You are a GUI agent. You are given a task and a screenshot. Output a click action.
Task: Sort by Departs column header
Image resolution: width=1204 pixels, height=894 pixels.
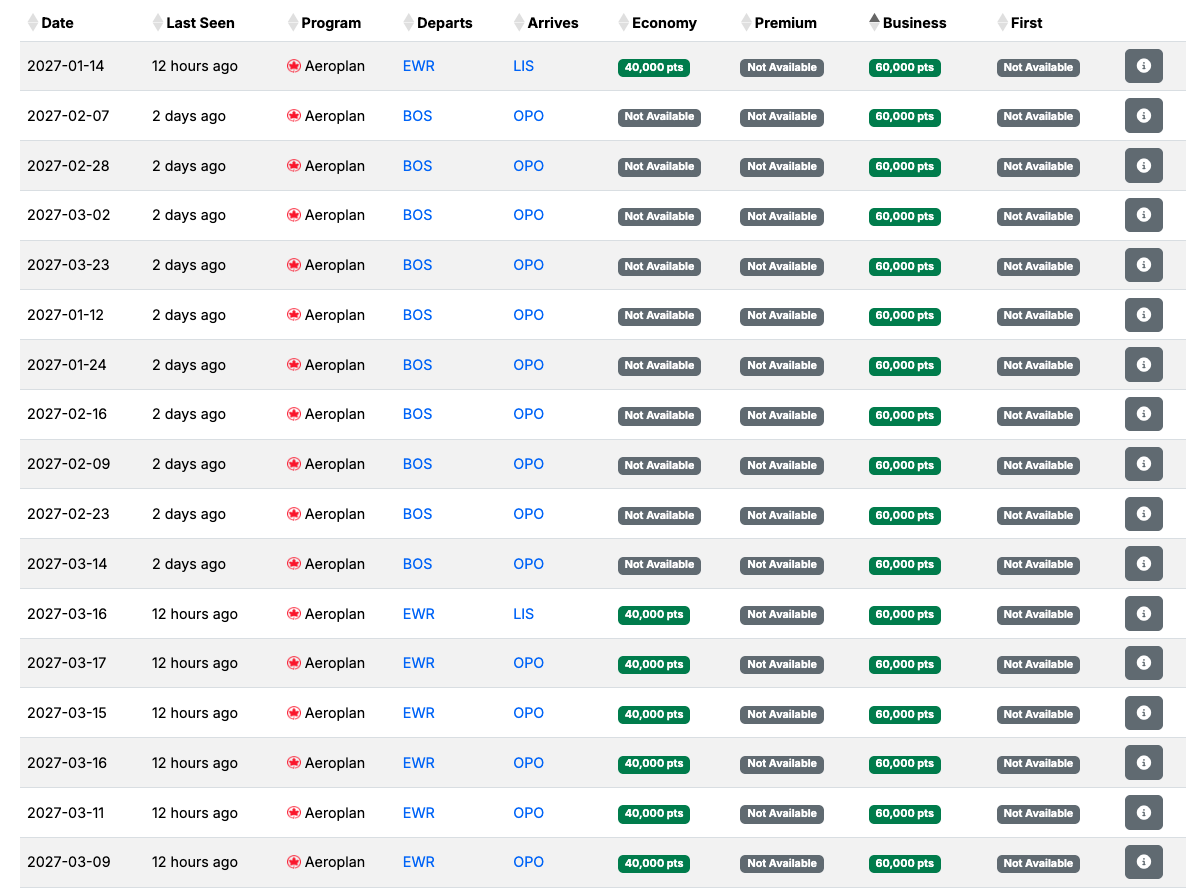[x=438, y=22]
